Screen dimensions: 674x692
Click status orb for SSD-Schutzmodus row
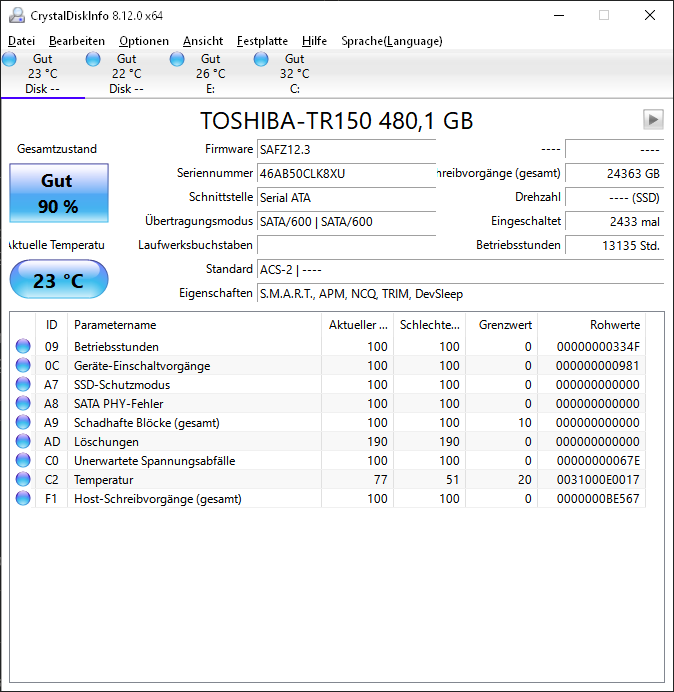pos(23,384)
